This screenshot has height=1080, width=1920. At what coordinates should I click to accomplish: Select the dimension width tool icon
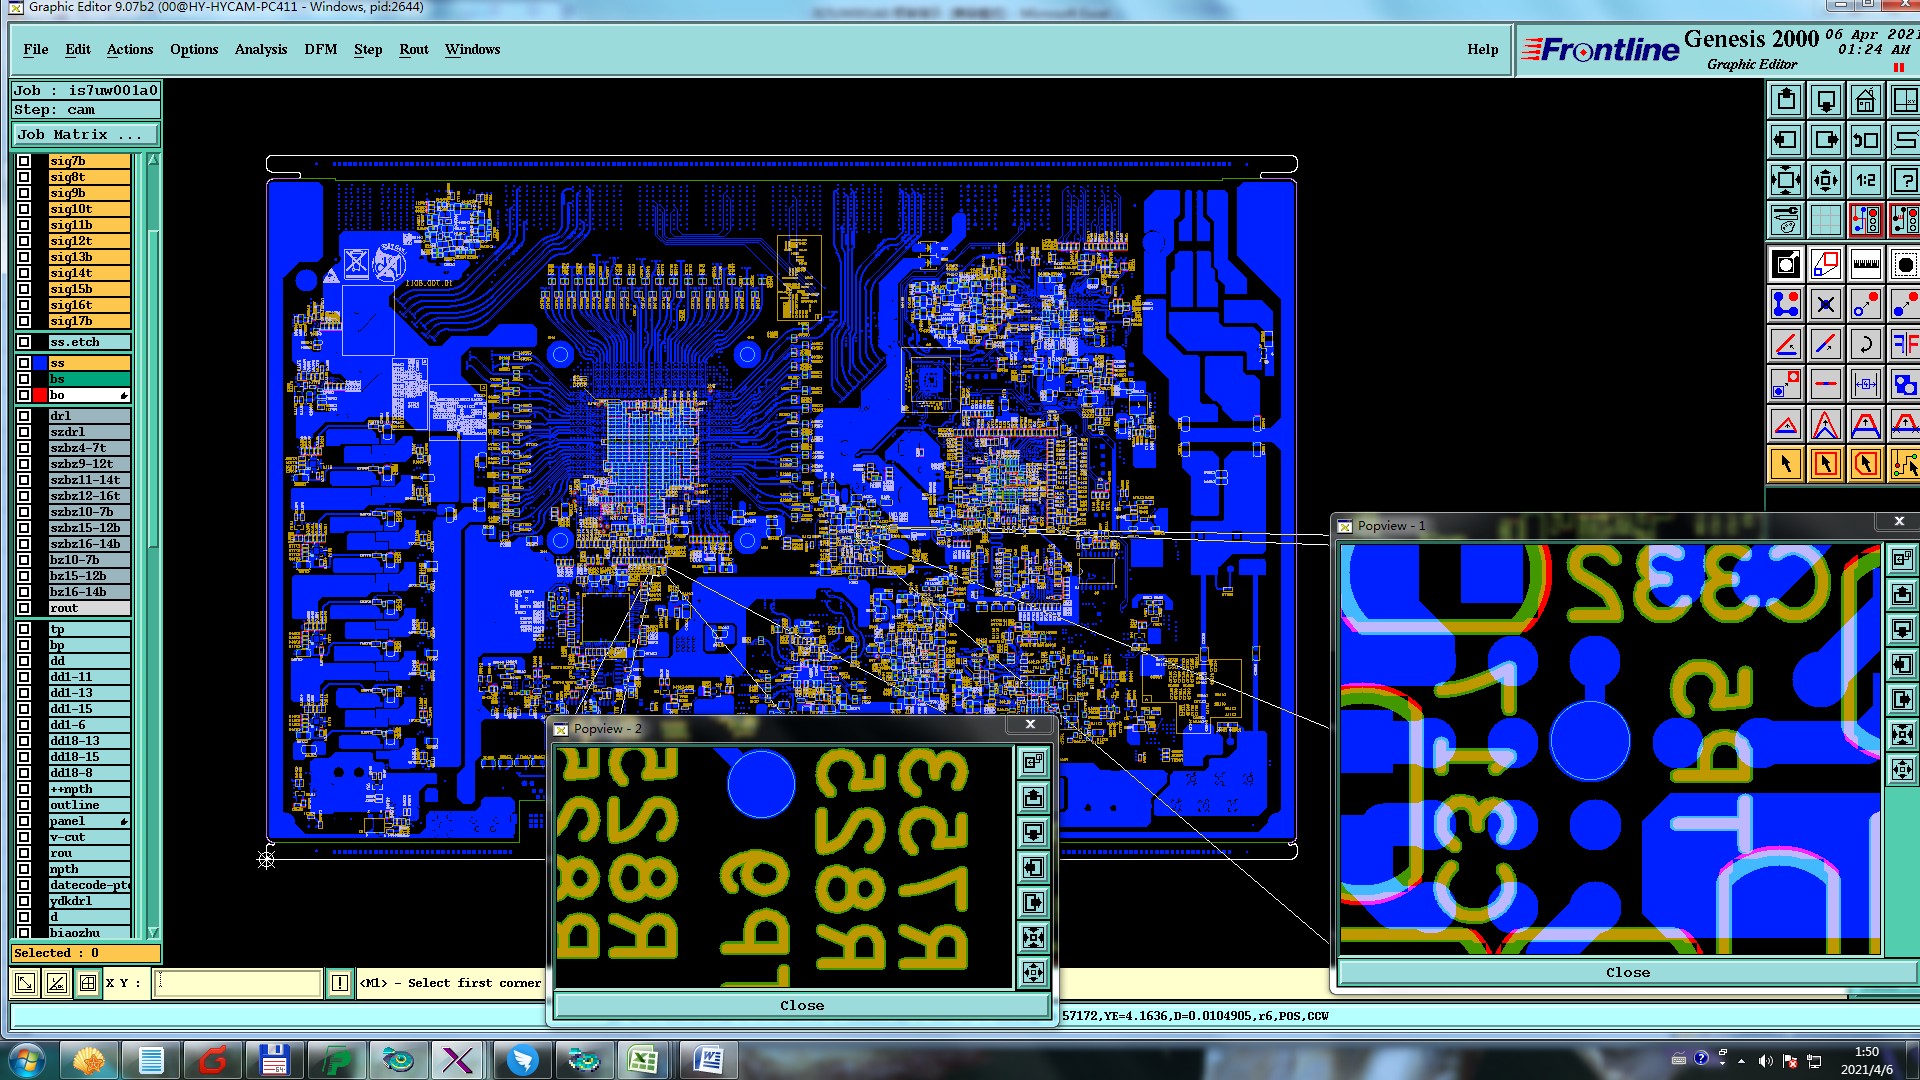1866,384
